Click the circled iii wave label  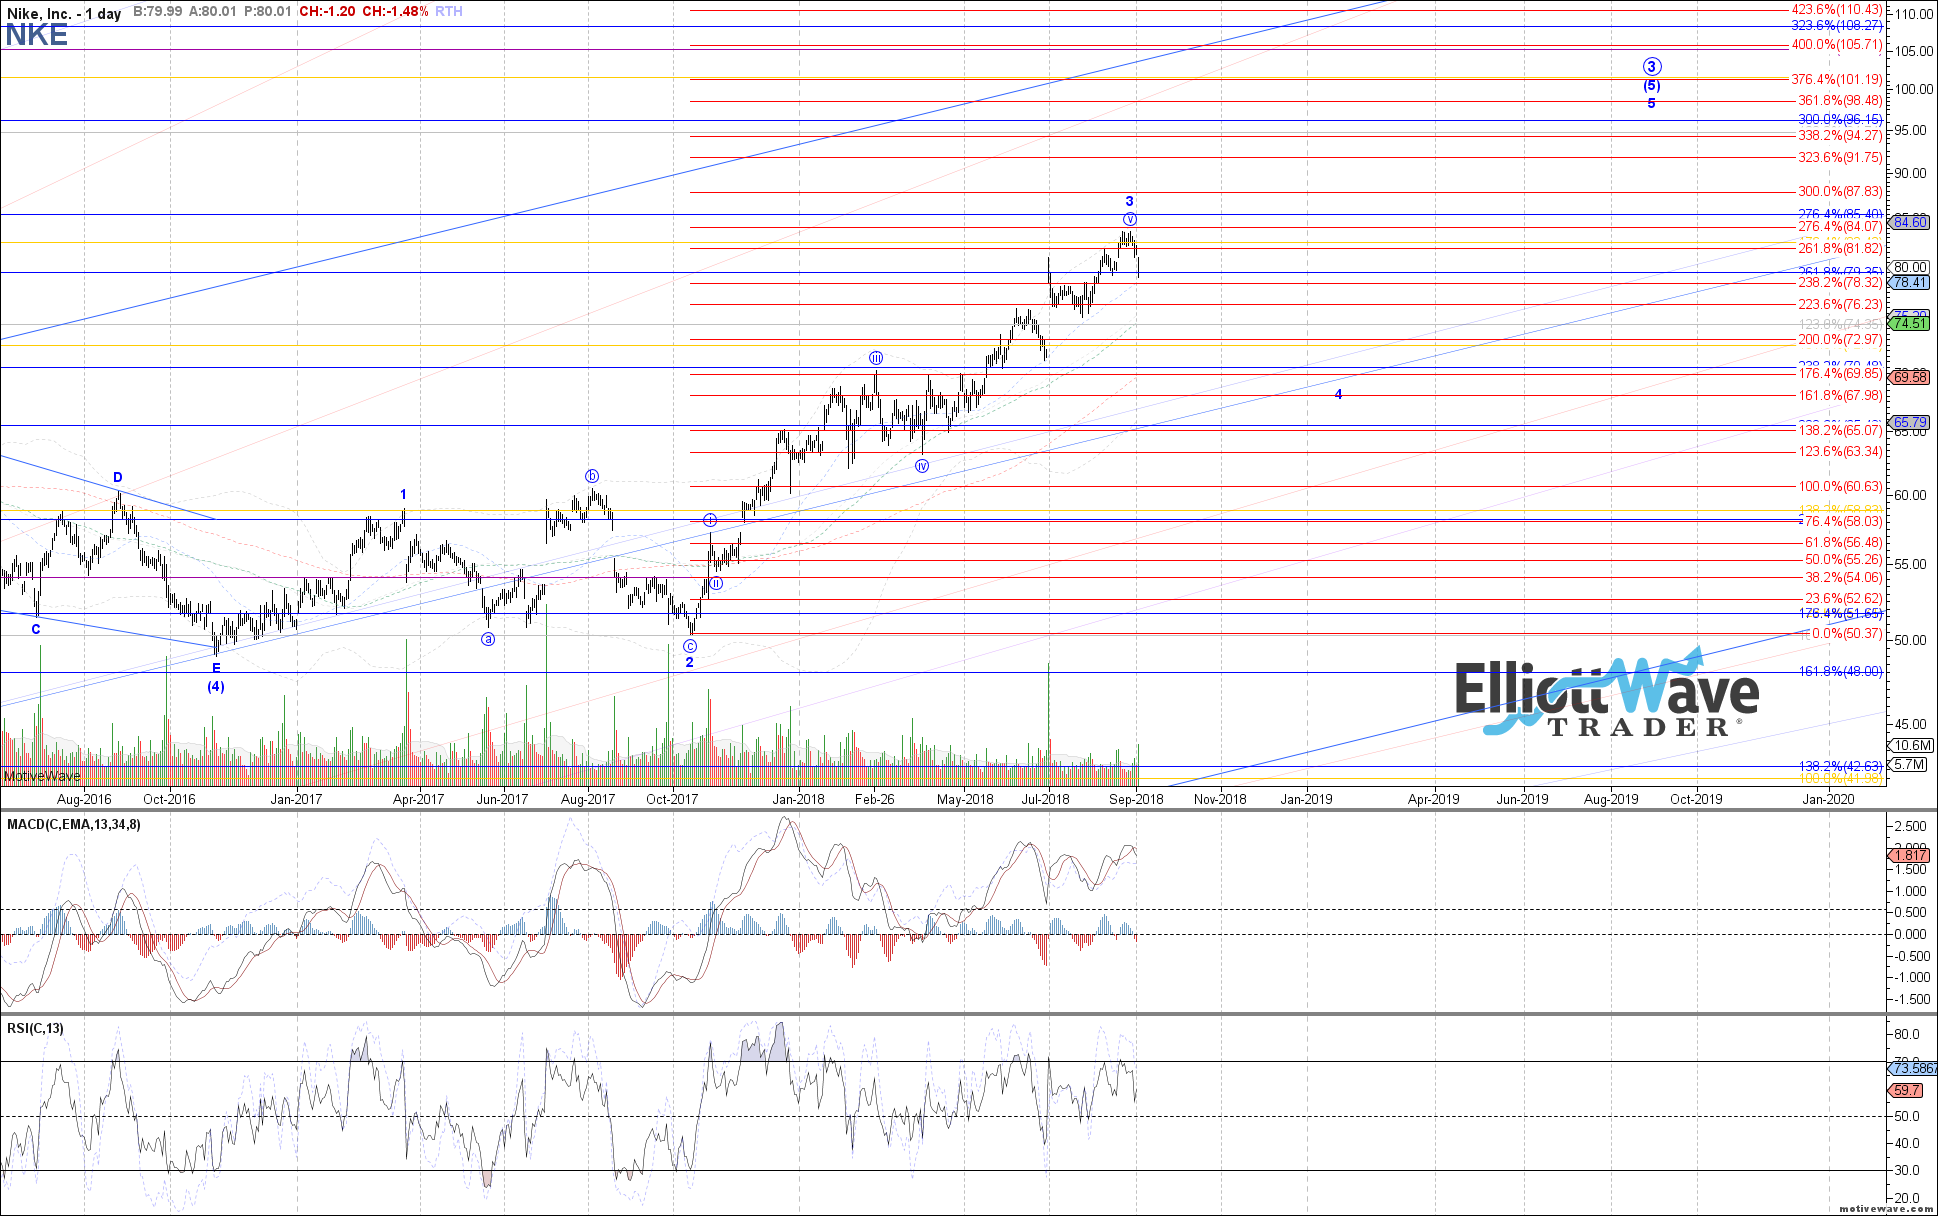pyautogui.click(x=876, y=358)
